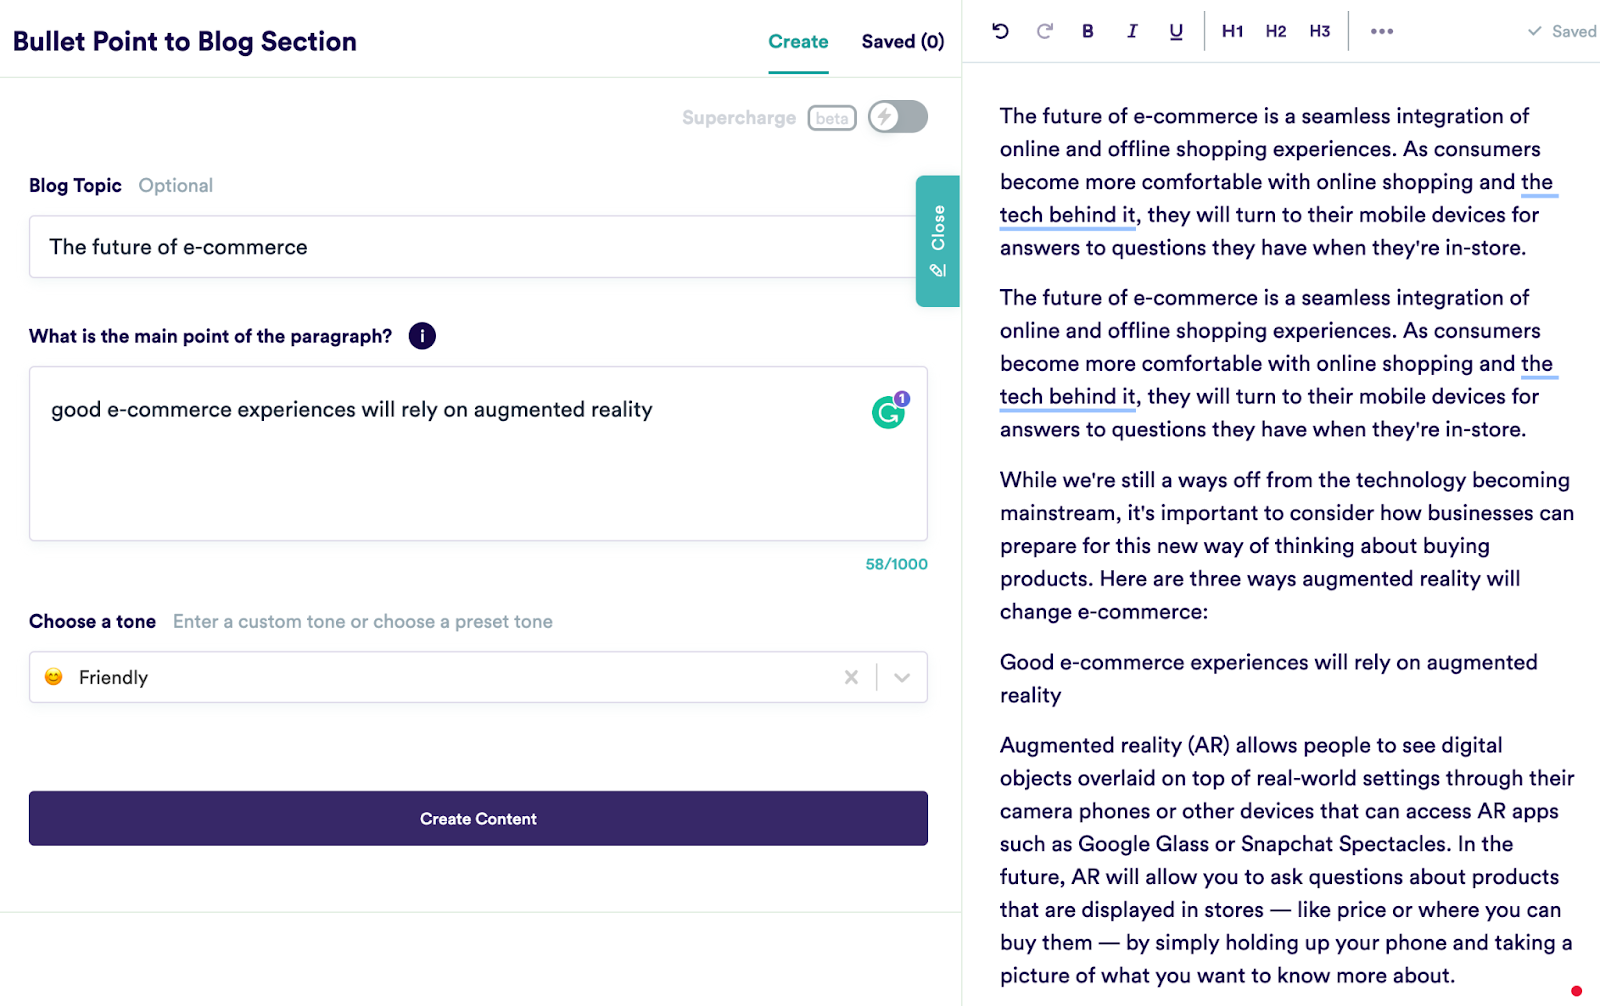Click the Create Content button
The image size is (1600, 1006).
pyautogui.click(x=478, y=819)
